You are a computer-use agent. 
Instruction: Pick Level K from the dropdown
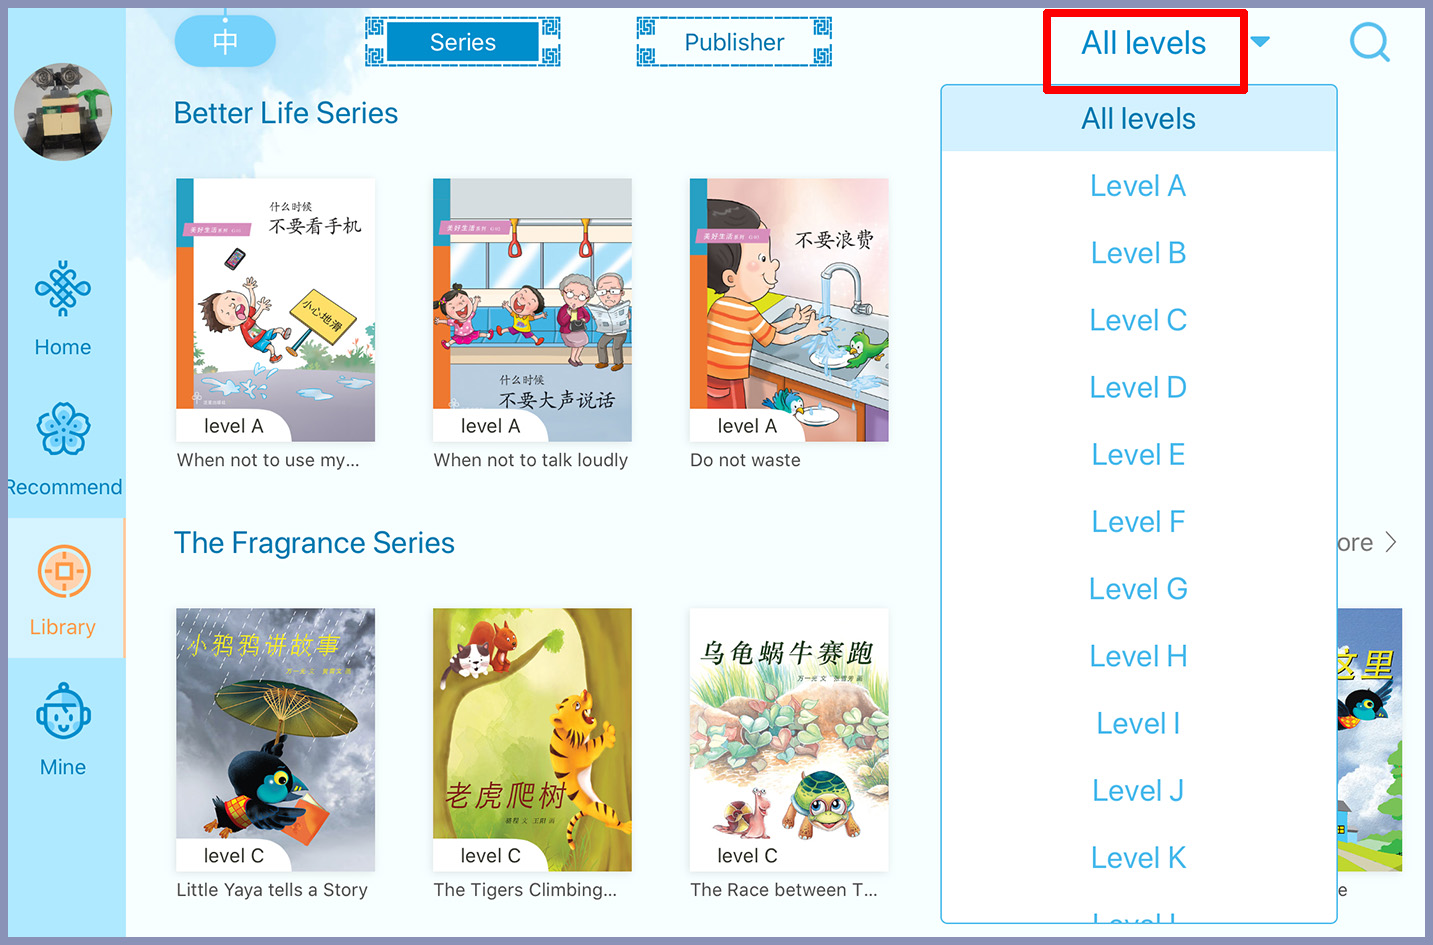click(1138, 858)
